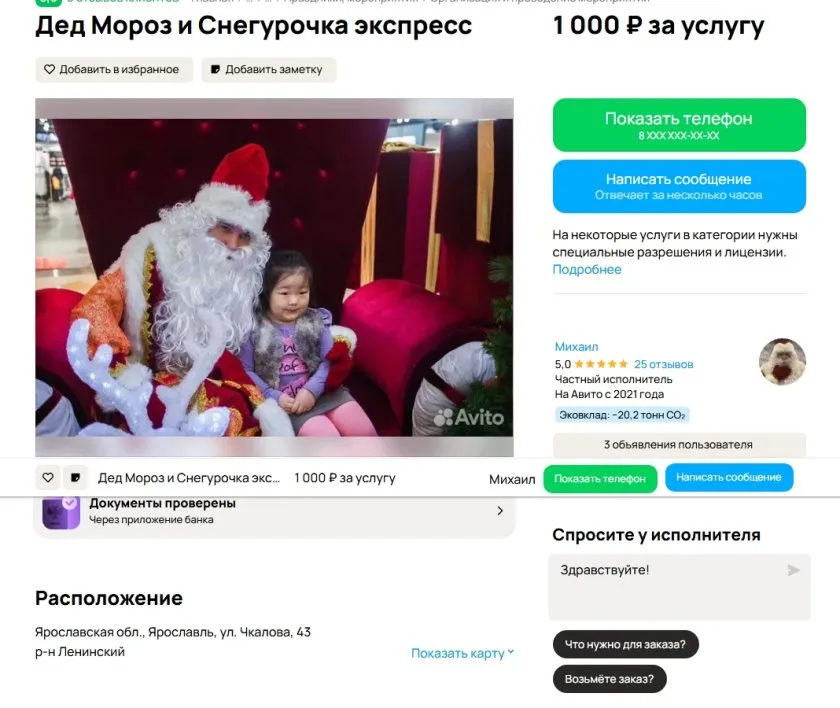
Task: Select the 'Возьмёте заказ?' quick question
Action: (609, 679)
